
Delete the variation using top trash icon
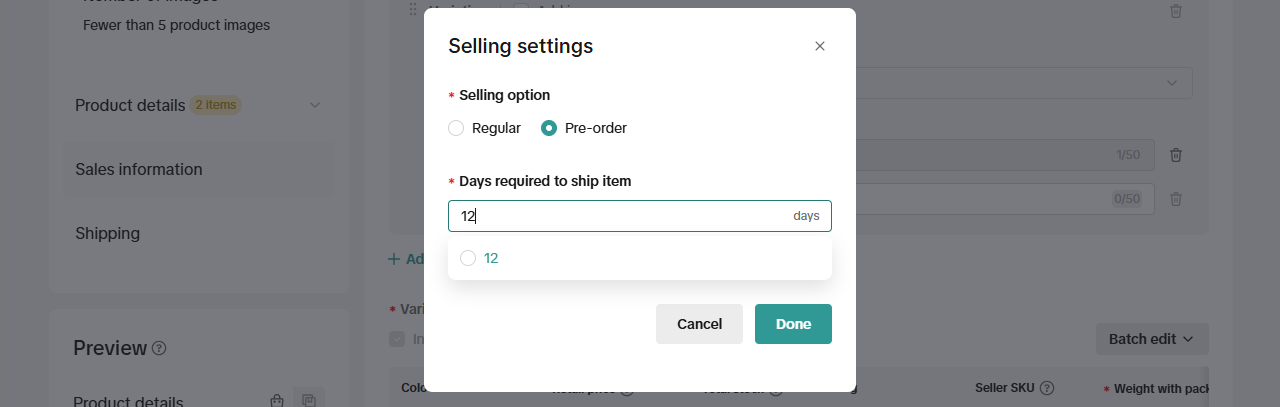pyautogui.click(x=1176, y=11)
